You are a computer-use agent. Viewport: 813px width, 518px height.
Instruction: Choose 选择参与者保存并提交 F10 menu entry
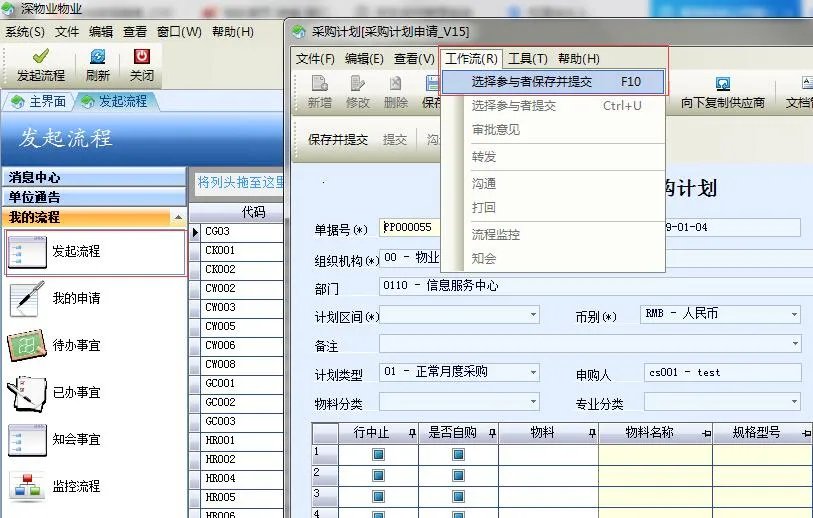(553, 82)
